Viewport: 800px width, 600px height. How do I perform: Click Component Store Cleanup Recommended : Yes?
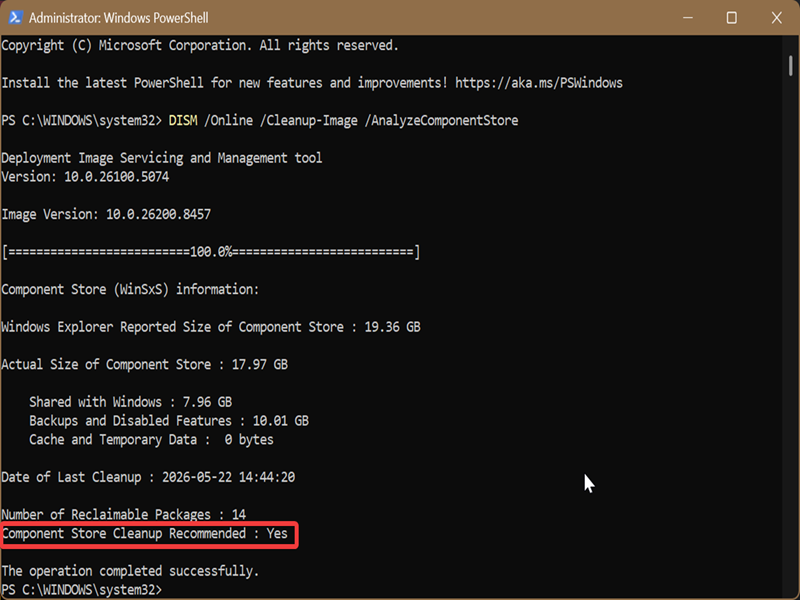coord(144,534)
